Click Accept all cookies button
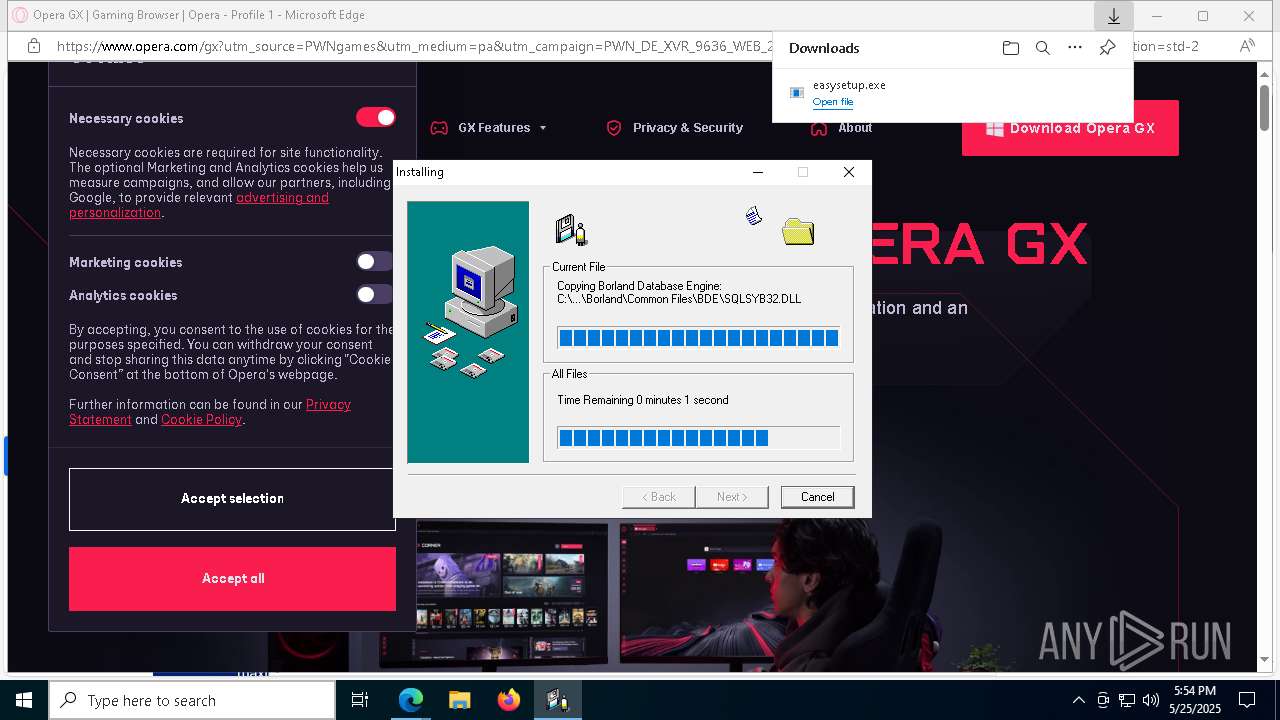 tap(232, 578)
